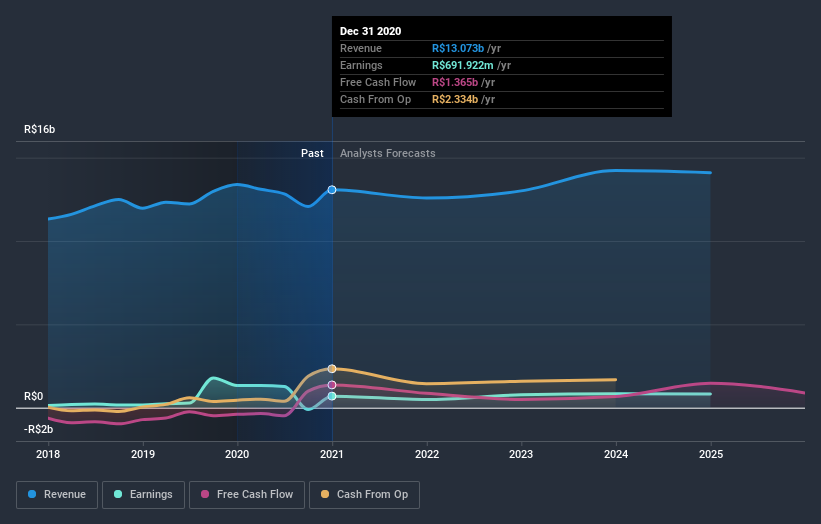Click the Past label

312,153
